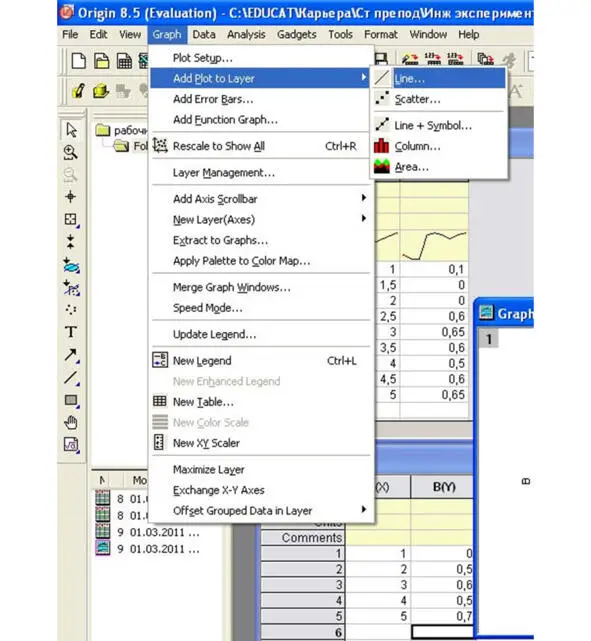Select the Insert Equation tool
This screenshot has height=641, width=591.
(x=71, y=445)
